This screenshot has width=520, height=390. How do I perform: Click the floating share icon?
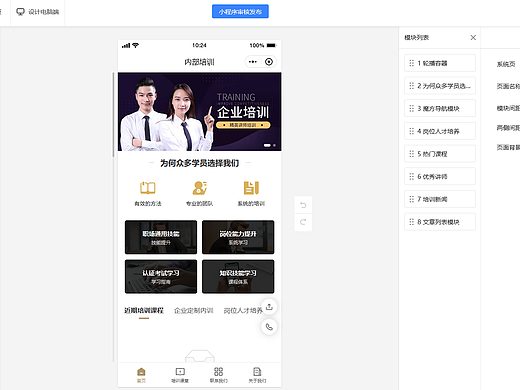269,307
